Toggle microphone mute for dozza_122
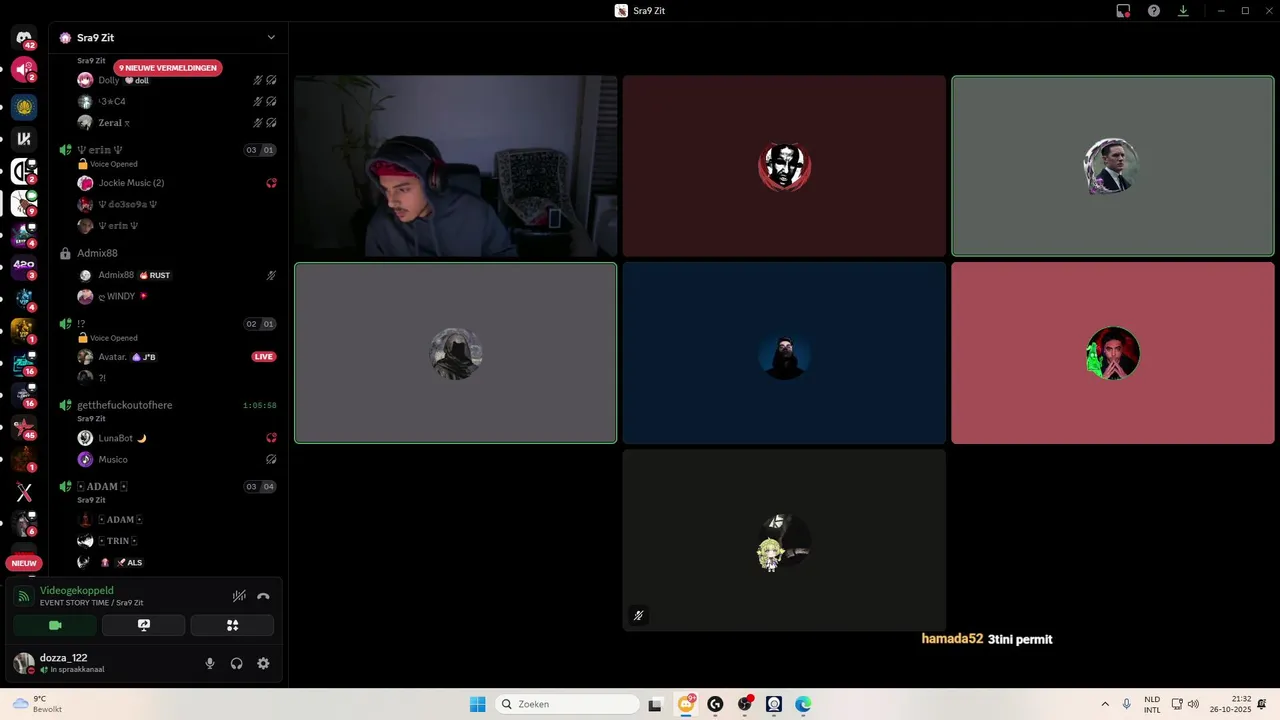Viewport: 1280px width, 720px height. pos(210,663)
